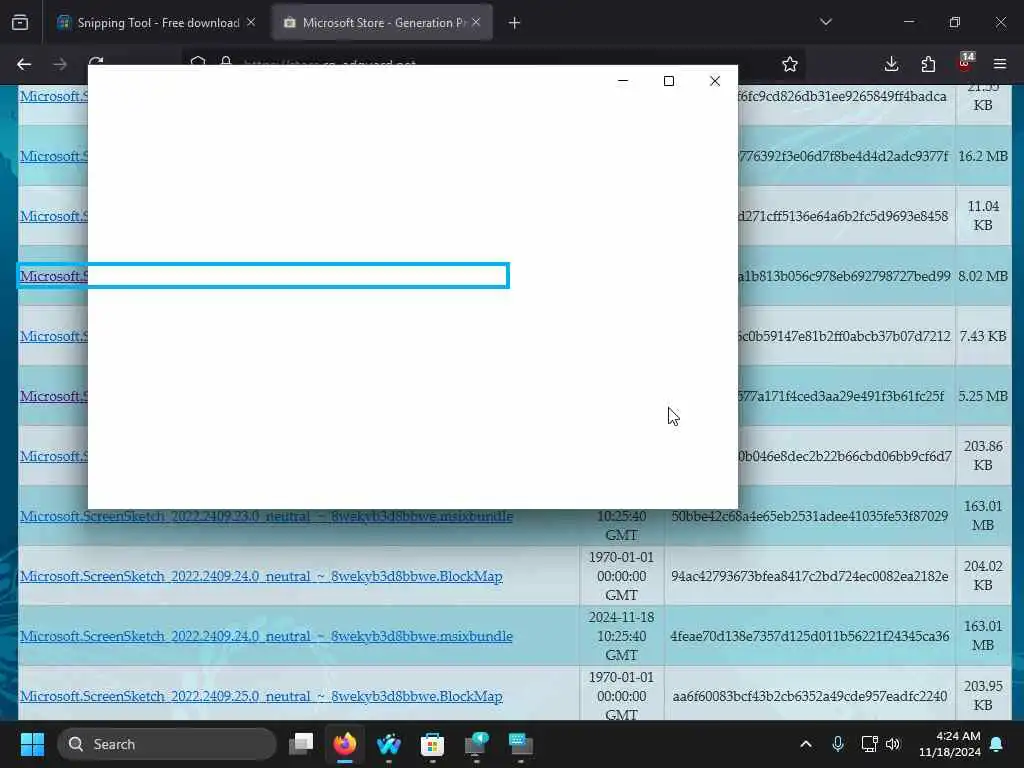The height and width of the screenshot is (768, 1024).
Task: Click the hash aa6f60083bcf43b2cb6352a49cde957eadfc2240
Action: (810, 697)
